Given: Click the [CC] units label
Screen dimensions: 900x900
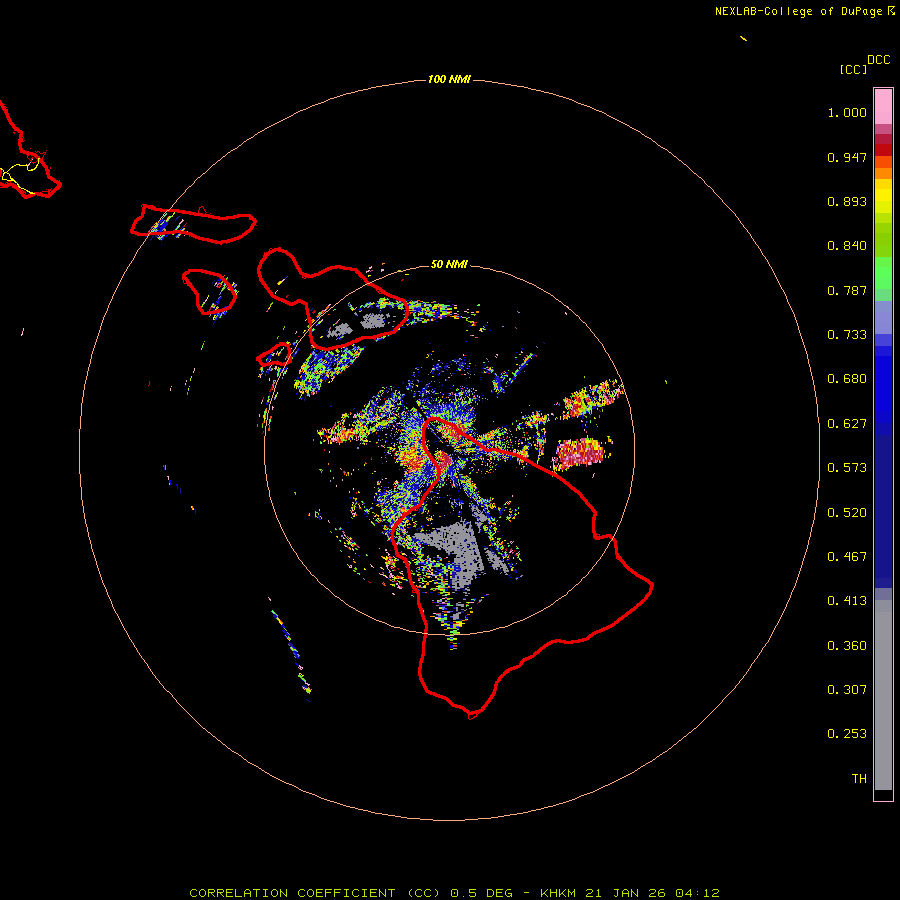Looking at the screenshot, I should coord(853,69).
